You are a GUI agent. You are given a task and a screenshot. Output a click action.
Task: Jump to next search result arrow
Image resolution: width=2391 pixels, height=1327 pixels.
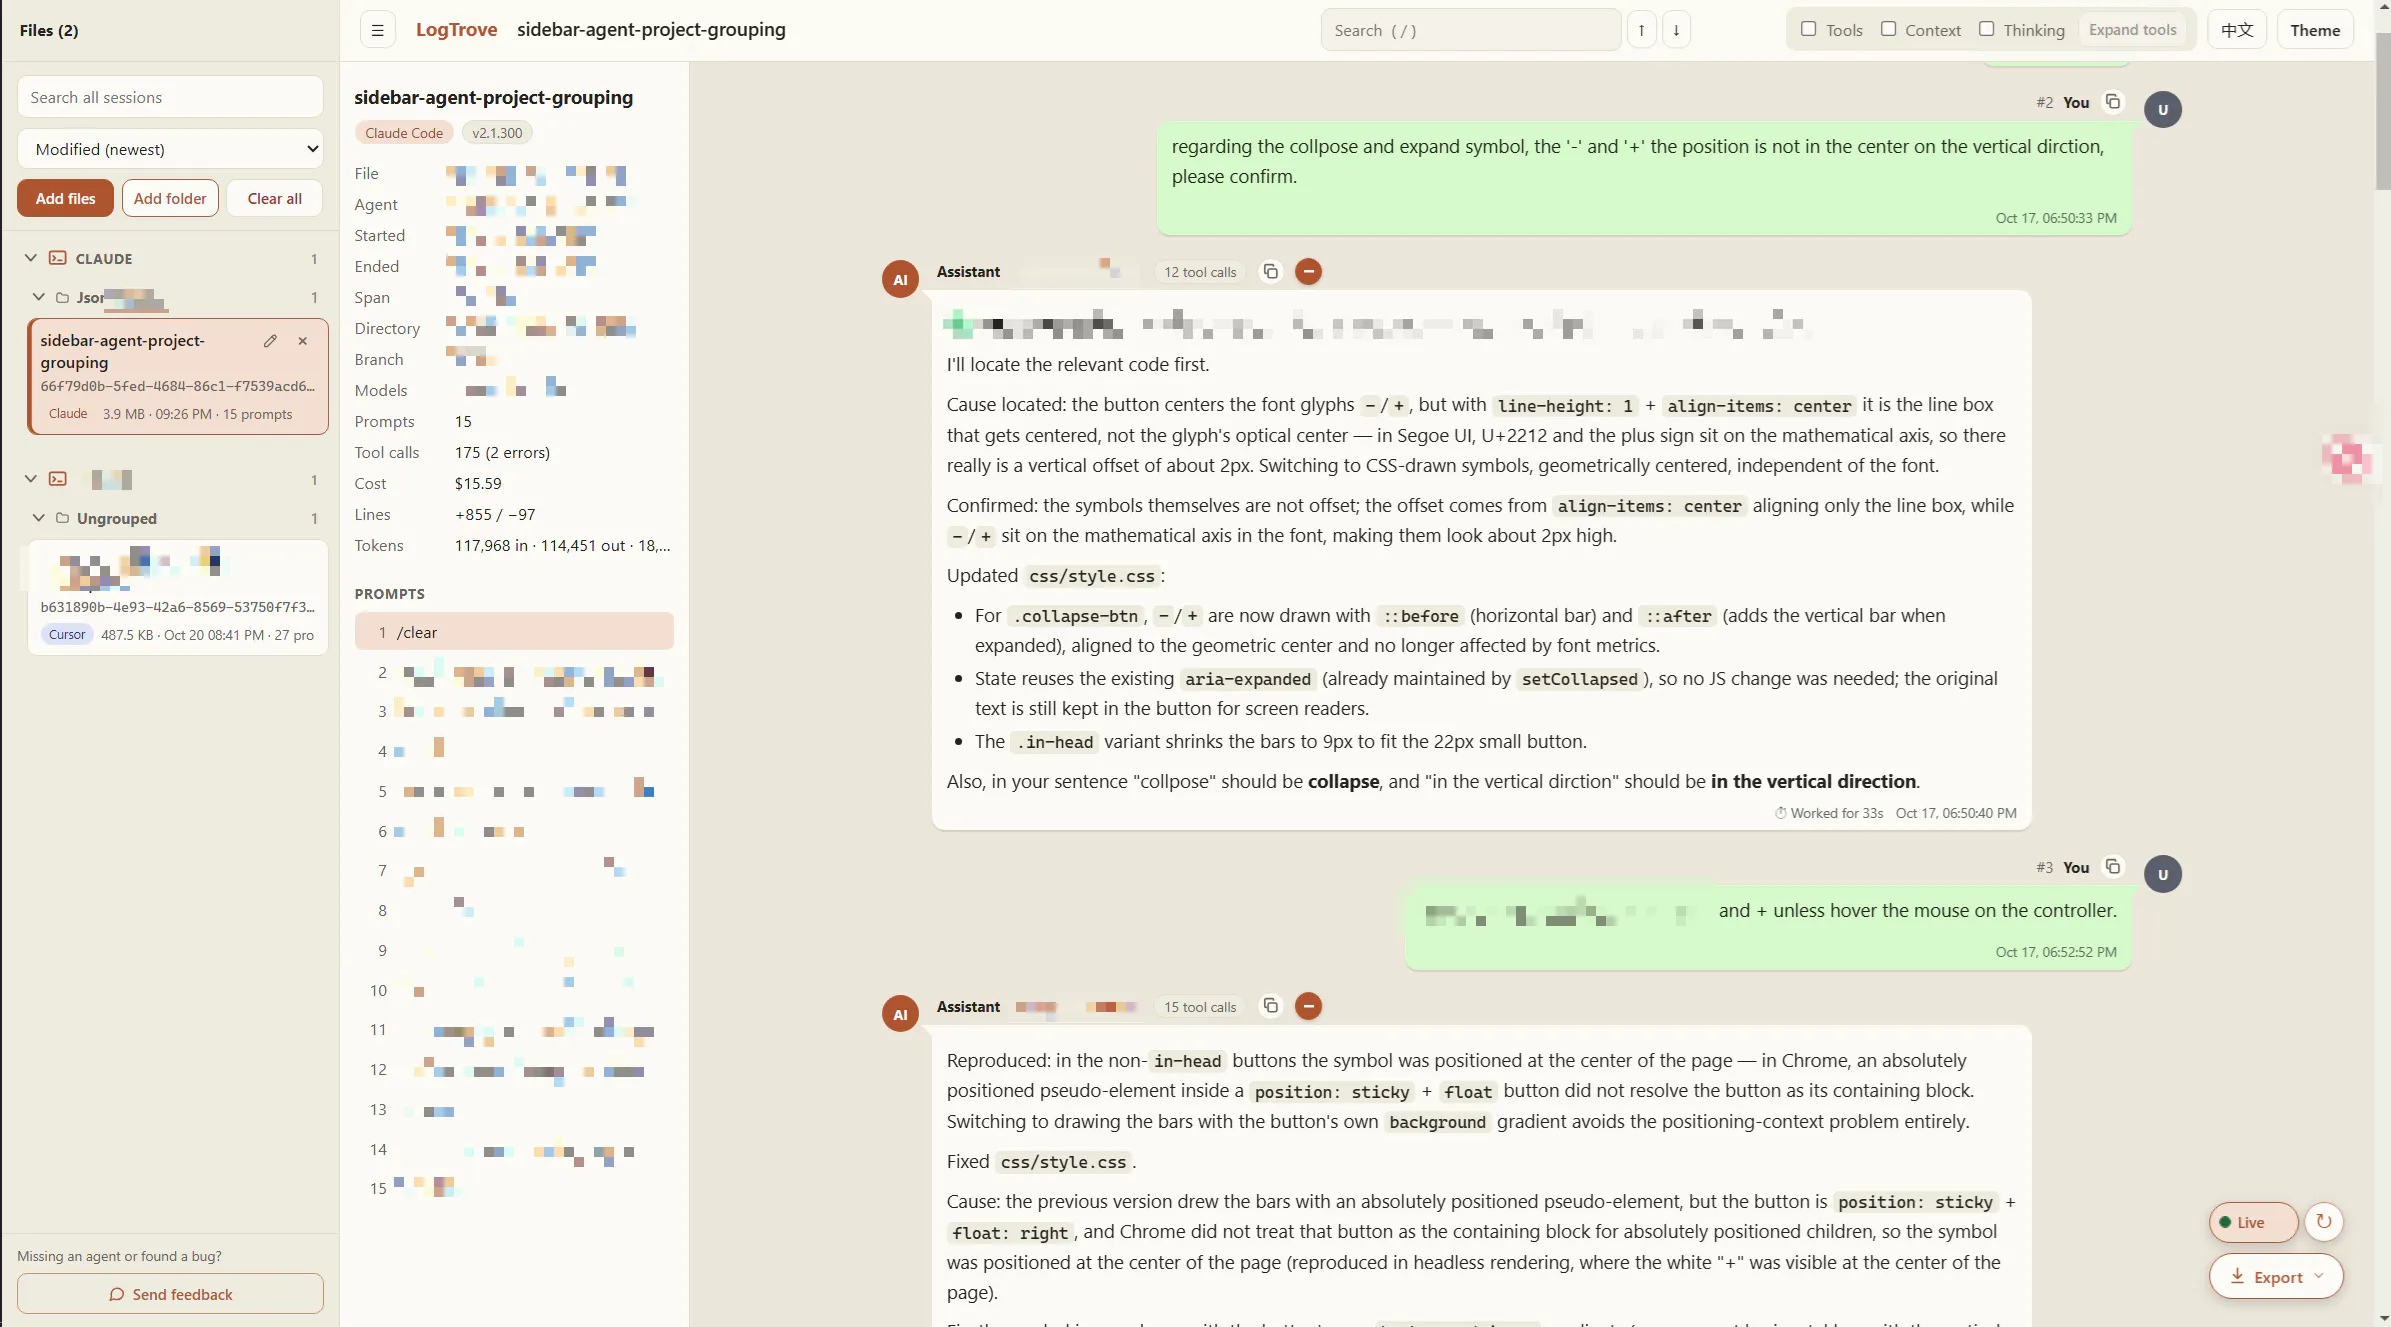[1676, 30]
